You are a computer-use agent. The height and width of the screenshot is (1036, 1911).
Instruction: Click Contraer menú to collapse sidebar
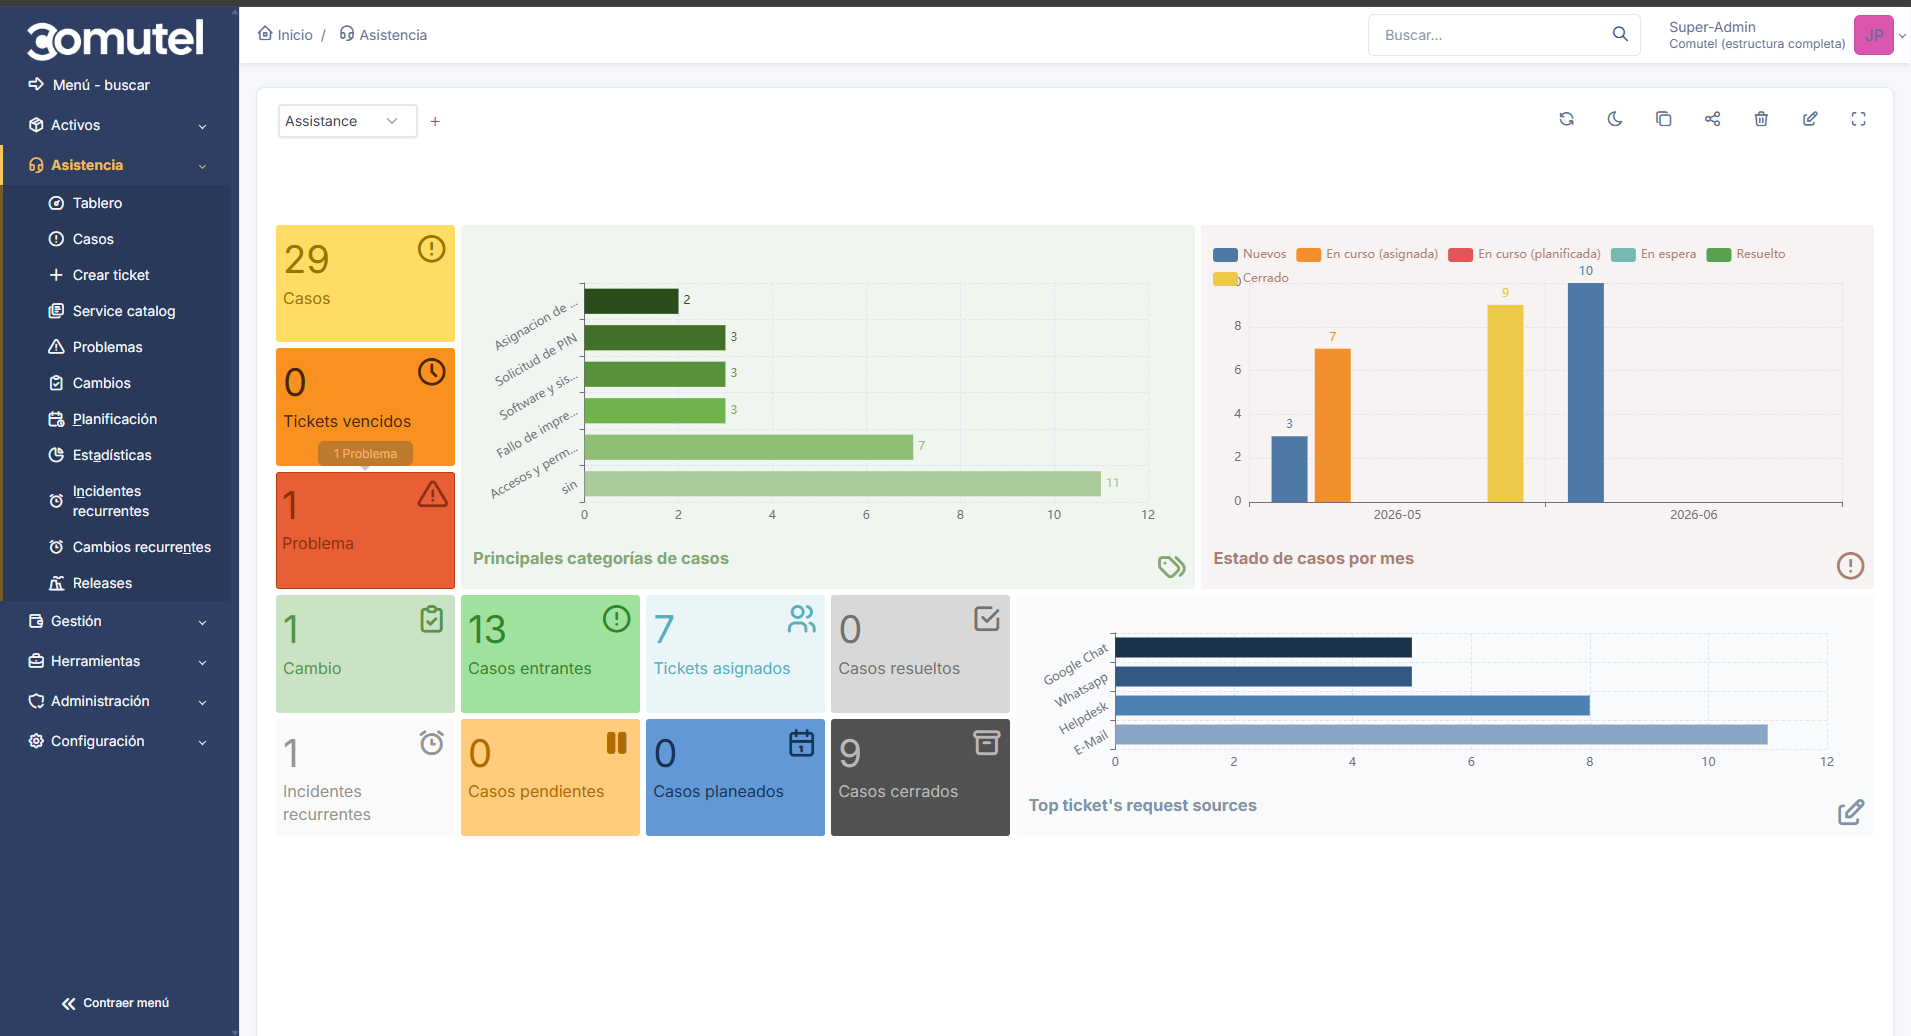point(116,1003)
